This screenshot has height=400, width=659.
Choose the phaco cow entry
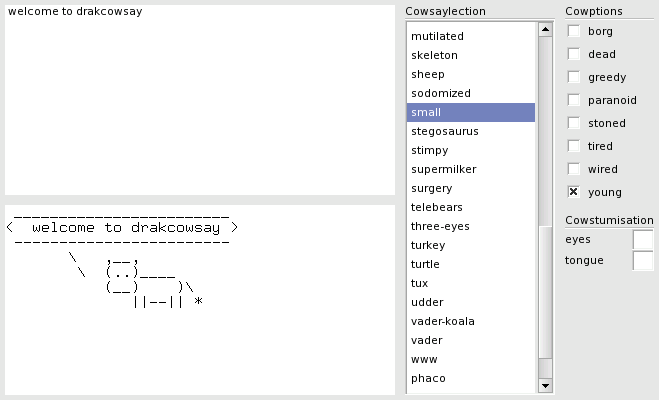click(x=428, y=378)
